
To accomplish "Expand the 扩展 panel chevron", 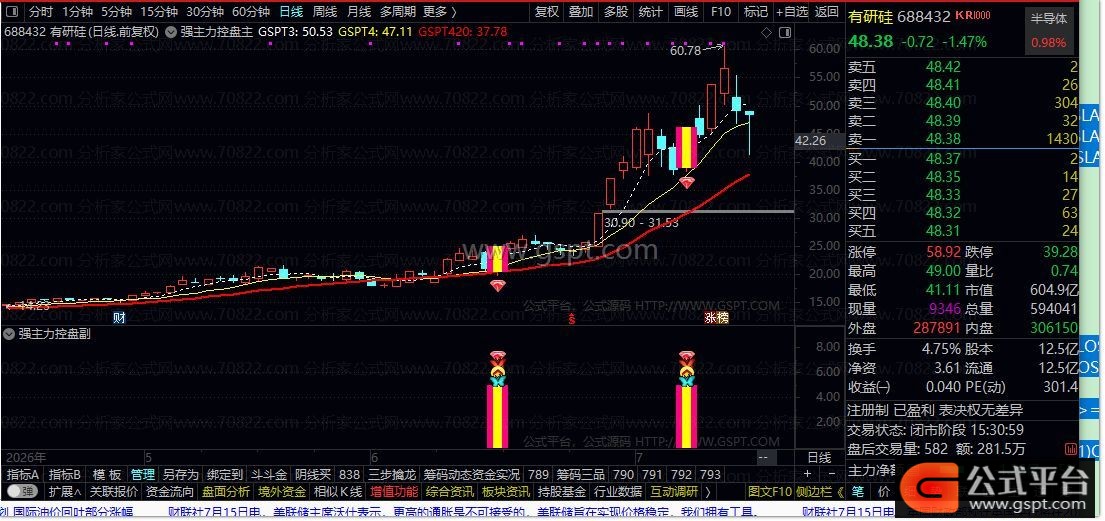I will click(65, 491).
